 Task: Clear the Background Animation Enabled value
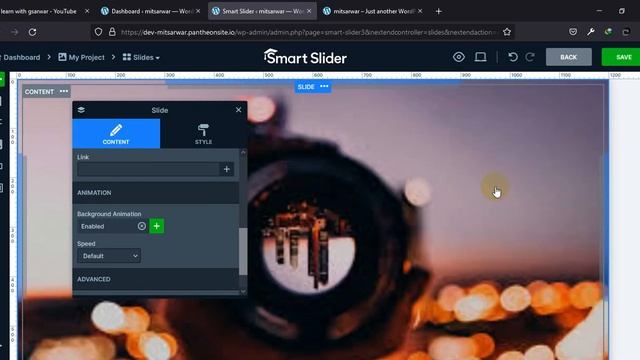pos(142,226)
